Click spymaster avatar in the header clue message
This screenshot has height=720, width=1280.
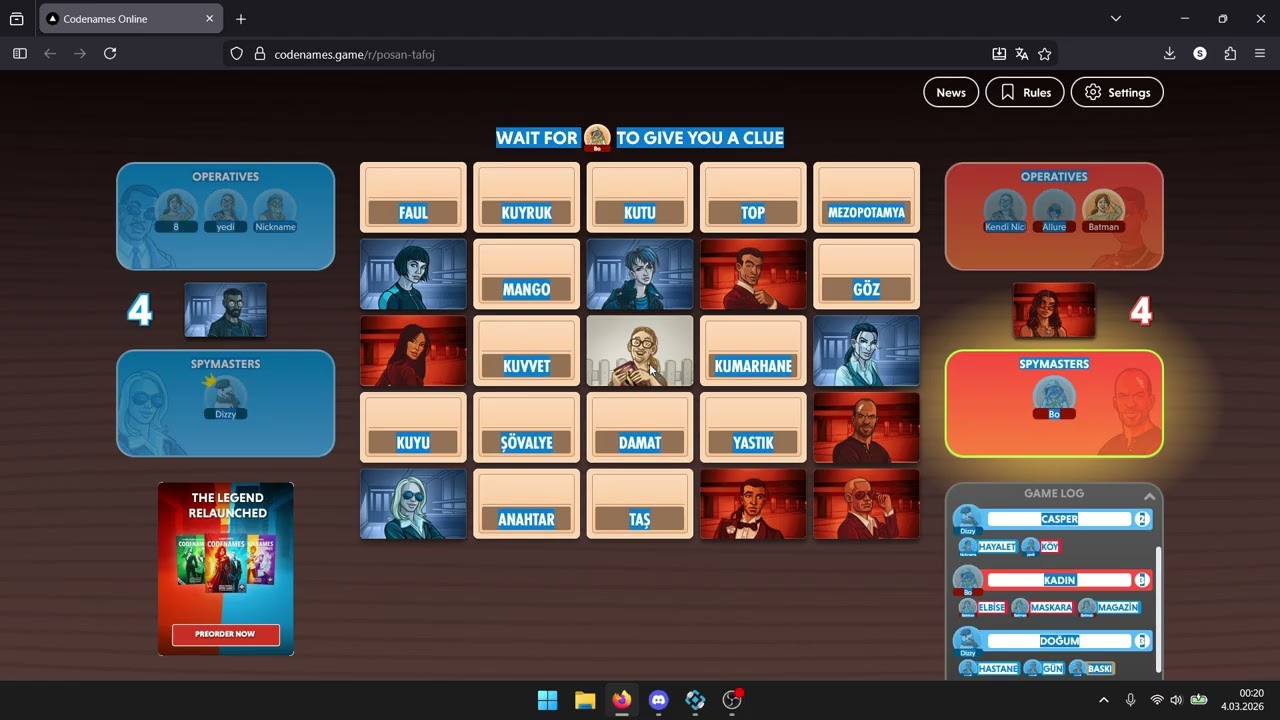pyautogui.click(x=597, y=138)
